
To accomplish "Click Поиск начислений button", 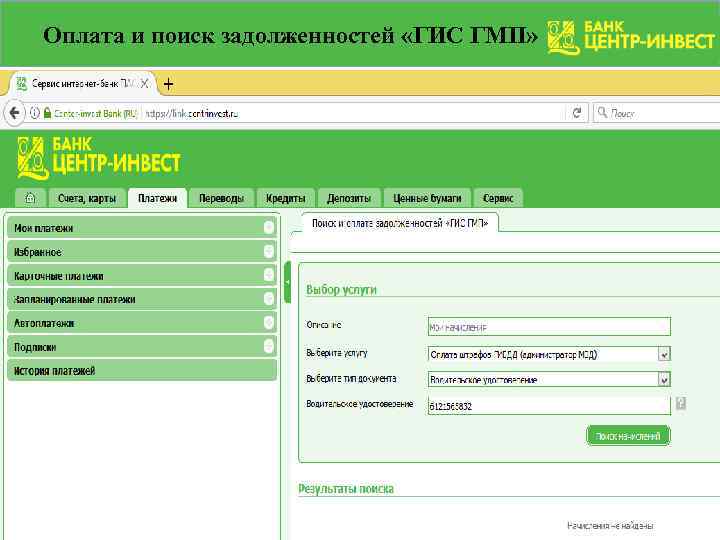I will pyautogui.click(x=628, y=436).
